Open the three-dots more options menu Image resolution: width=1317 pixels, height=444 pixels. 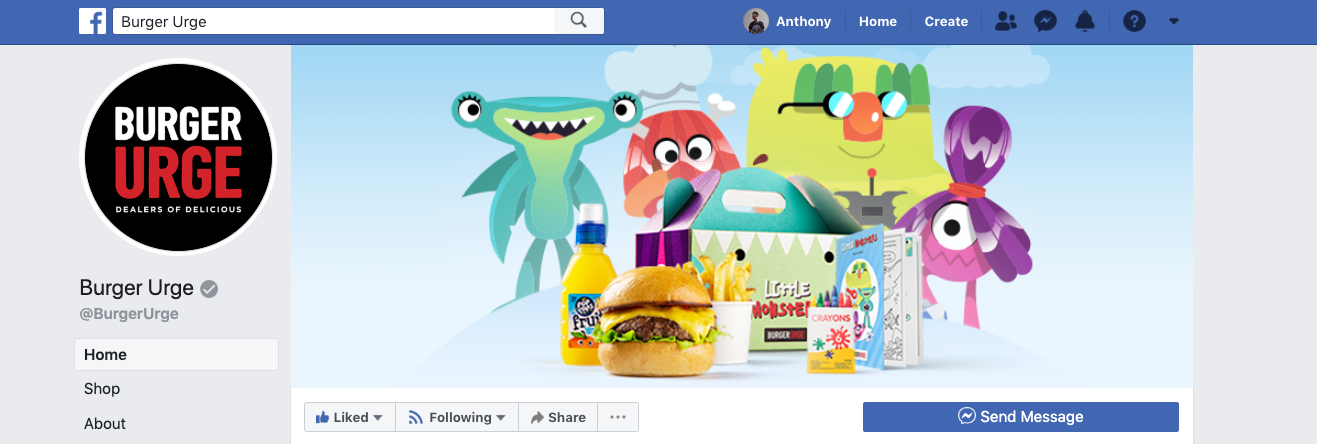point(618,417)
